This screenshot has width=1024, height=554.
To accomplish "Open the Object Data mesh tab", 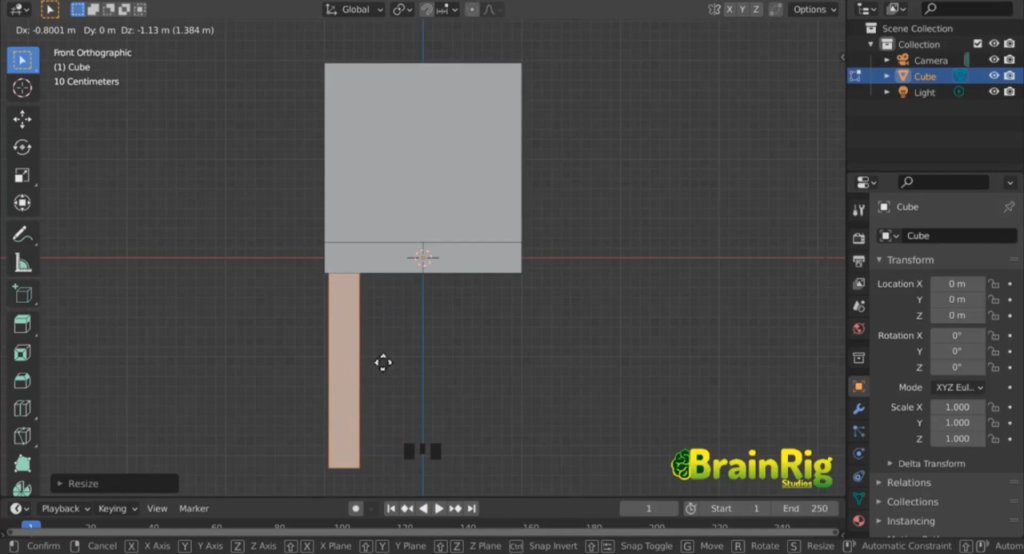I will [859, 498].
